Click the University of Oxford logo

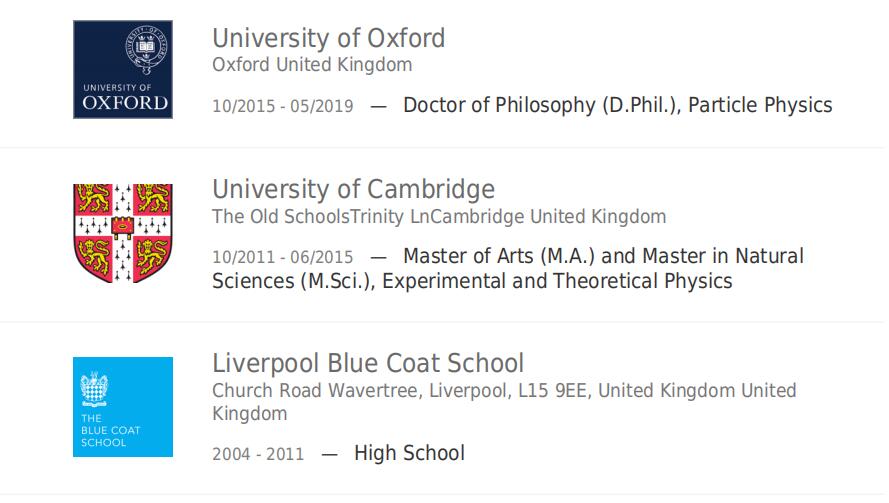click(123, 70)
